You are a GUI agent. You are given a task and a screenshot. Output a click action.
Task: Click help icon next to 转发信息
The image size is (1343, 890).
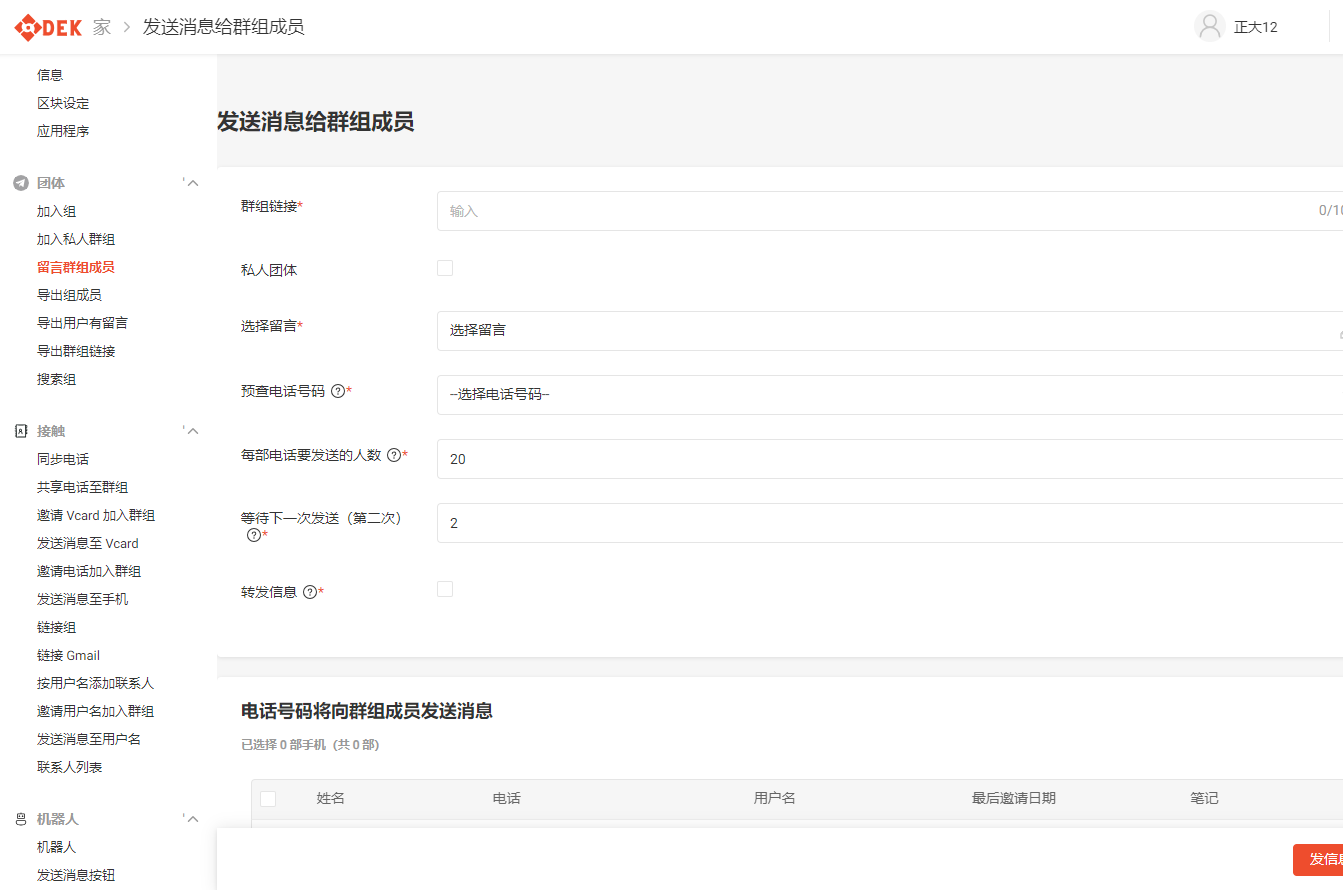tap(309, 591)
